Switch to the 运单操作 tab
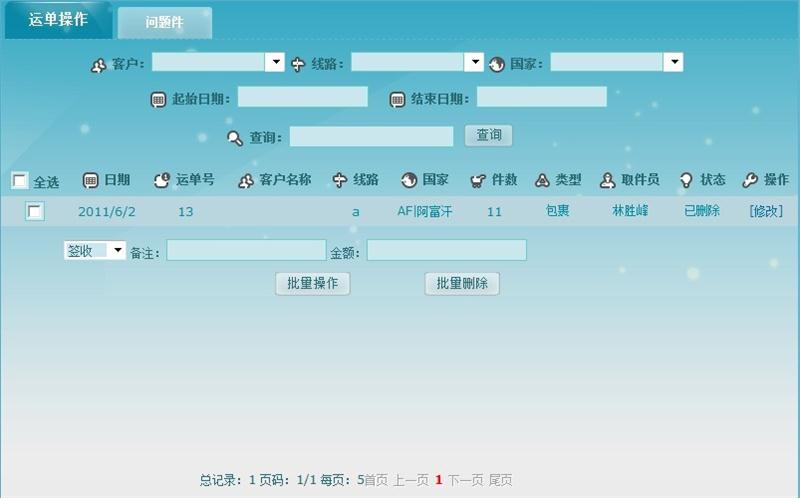 (58, 20)
